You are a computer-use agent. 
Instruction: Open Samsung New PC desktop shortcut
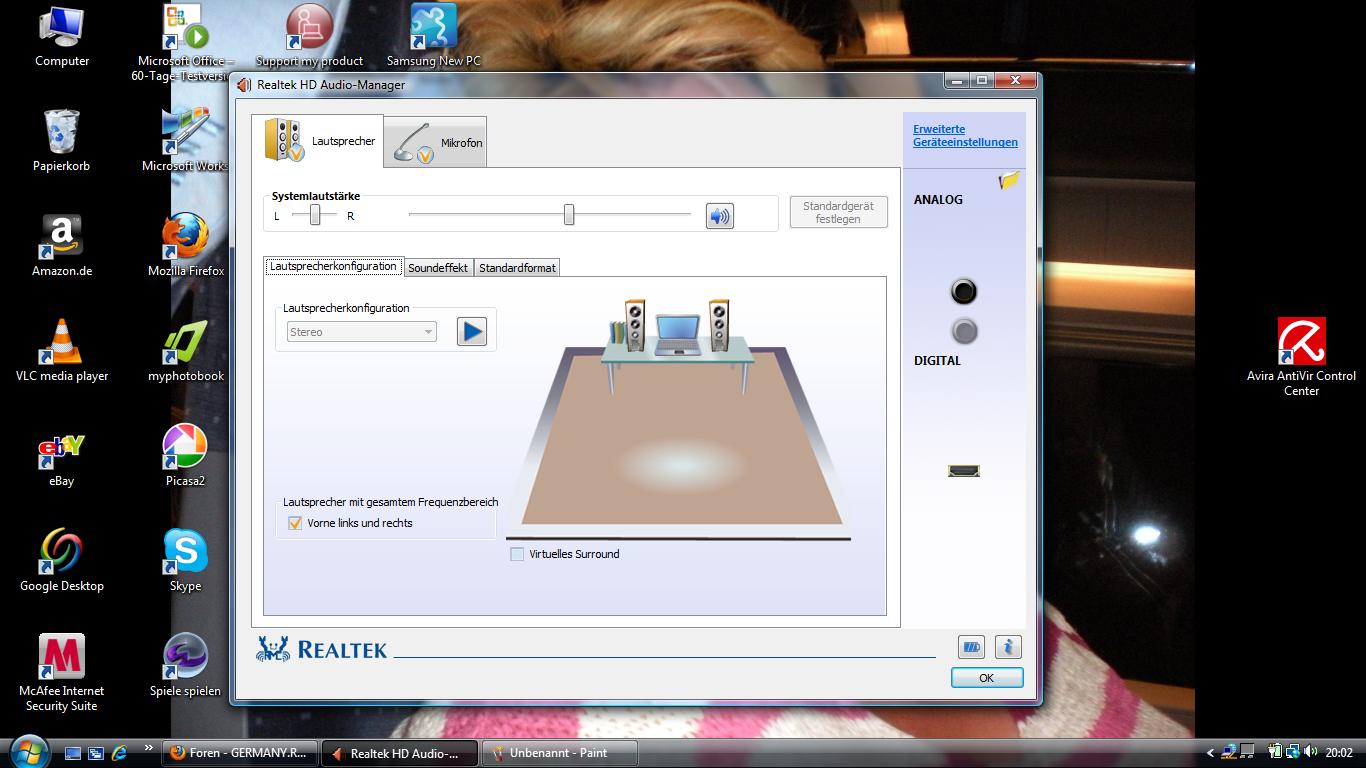pyautogui.click(x=434, y=36)
